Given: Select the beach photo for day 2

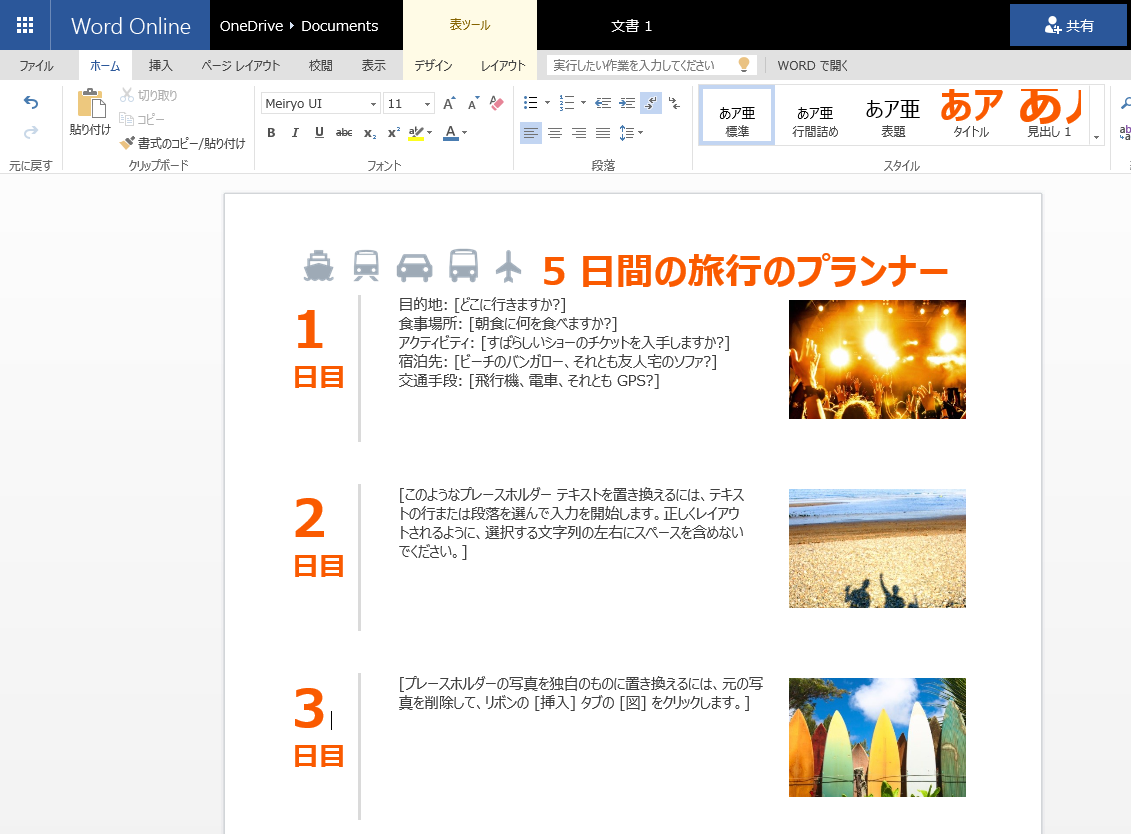Looking at the screenshot, I should (877, 548).
